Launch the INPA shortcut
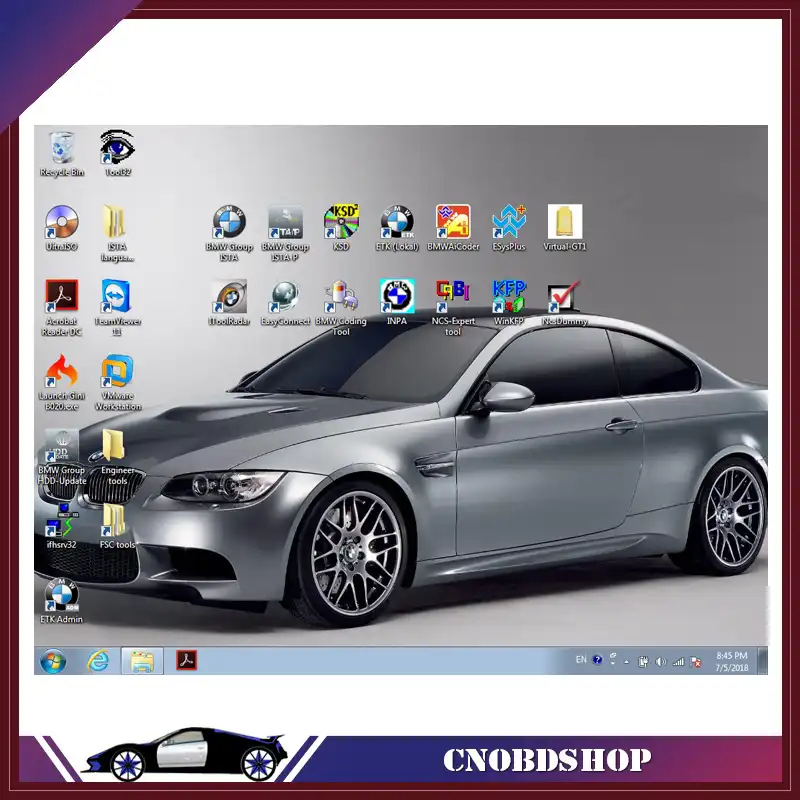 (397, 303)
